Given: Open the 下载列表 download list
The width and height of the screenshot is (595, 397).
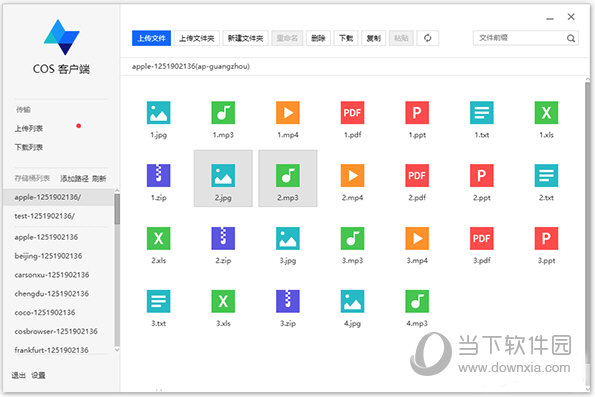Looking at the screenshot, I should (x=29, y=147).
